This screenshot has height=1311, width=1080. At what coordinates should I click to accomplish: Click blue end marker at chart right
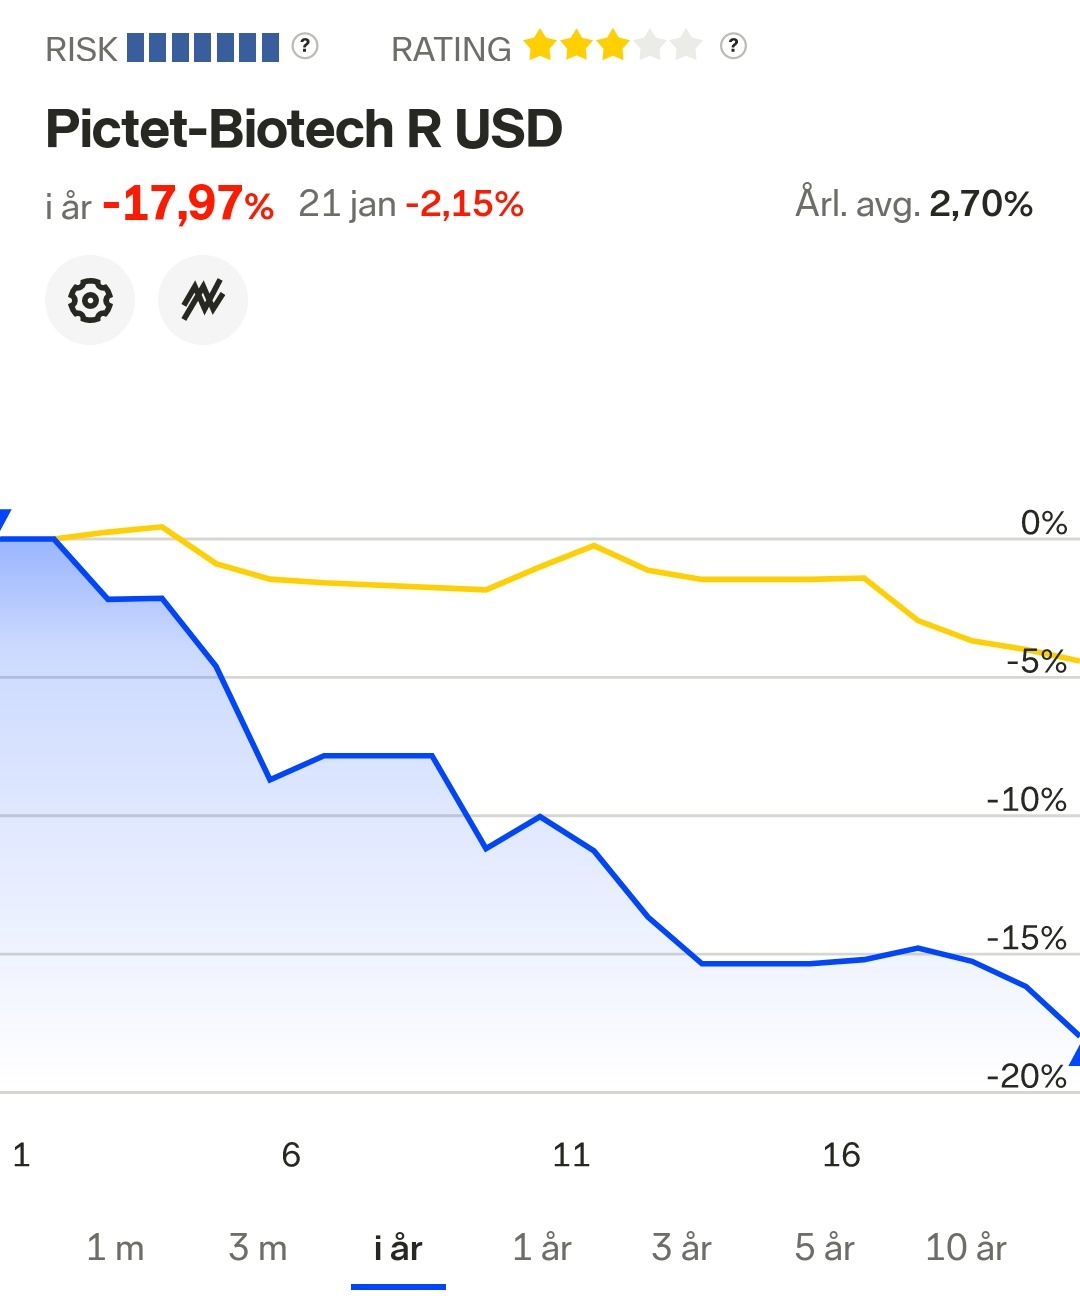pyautogui.click(x=1074, y=1054)
